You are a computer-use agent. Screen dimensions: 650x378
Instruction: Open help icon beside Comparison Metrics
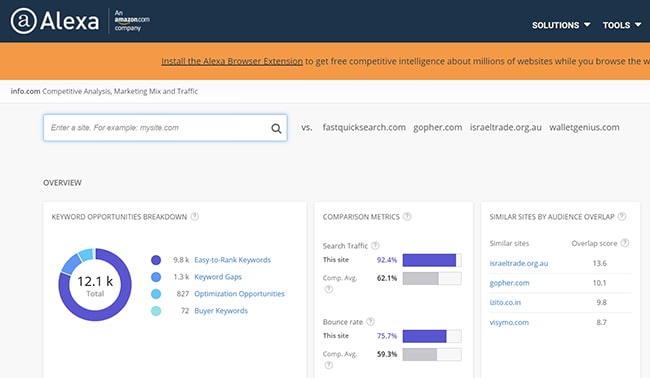tap(407, 216)
